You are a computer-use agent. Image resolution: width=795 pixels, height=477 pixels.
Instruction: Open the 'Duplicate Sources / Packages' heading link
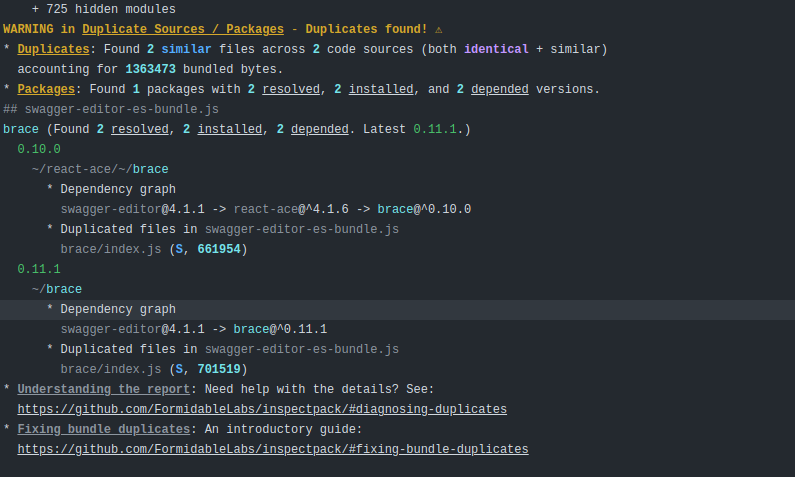click(183, 29)
